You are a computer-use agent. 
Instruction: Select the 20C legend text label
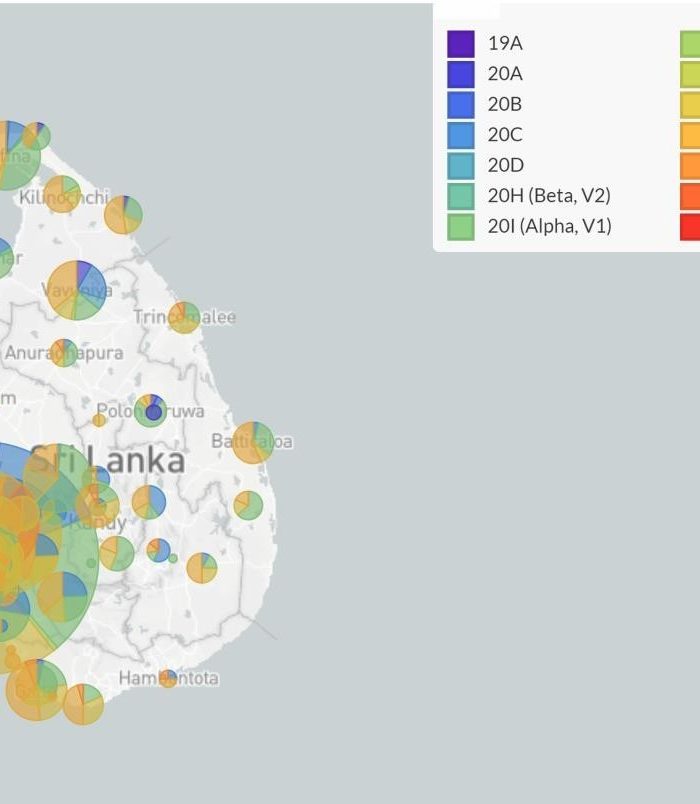point(505,135)
